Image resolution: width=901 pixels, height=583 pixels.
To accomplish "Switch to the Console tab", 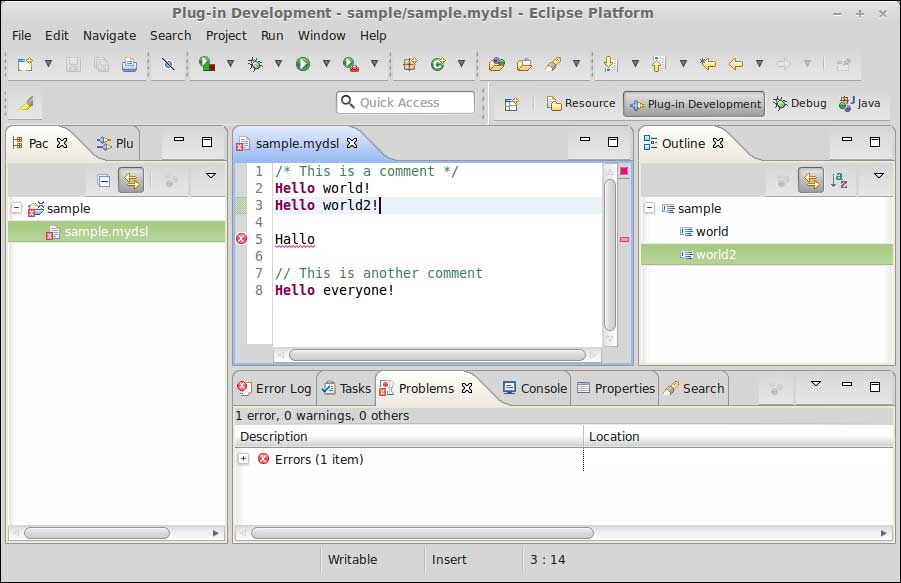I will (534, 388).
